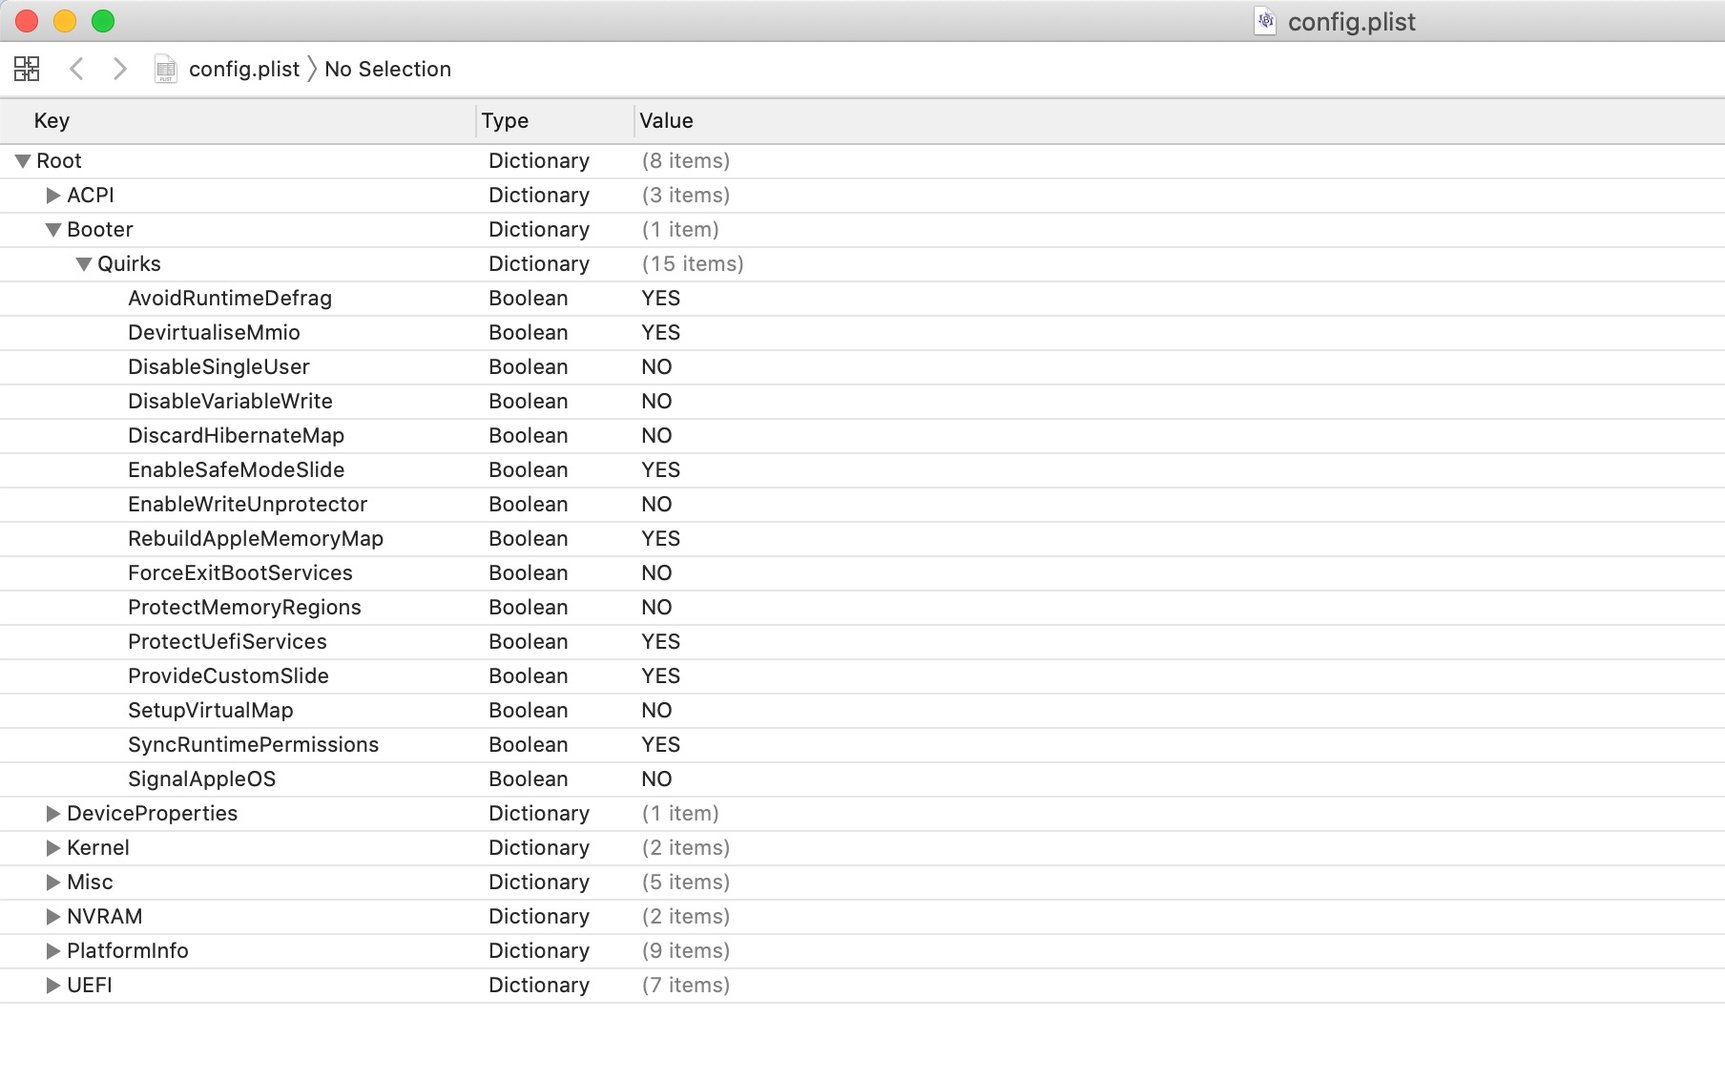
Task: Click the Key column header
Action: tap(52, 121)
